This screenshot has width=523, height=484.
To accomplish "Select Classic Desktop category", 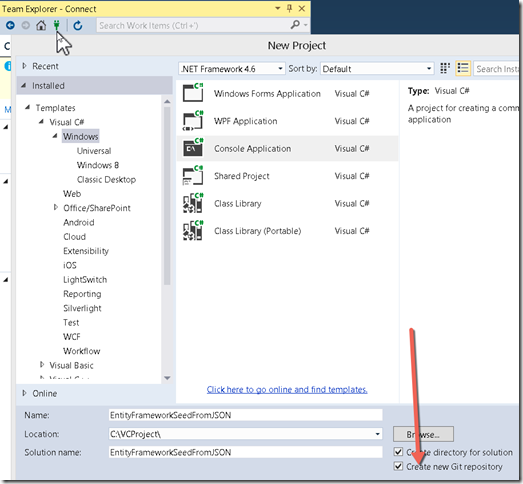I will point(106,179).
